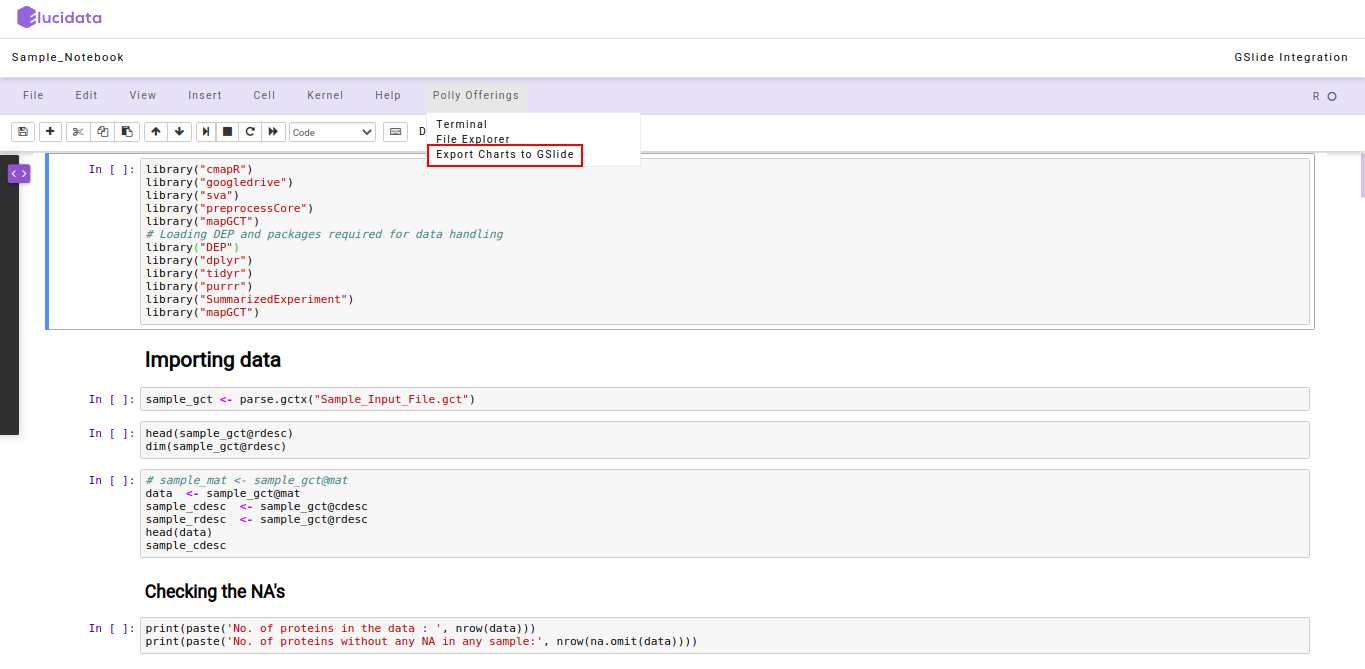
Task: Copy the selected cell
Action: pyautogui.click(x=101, y=131)
